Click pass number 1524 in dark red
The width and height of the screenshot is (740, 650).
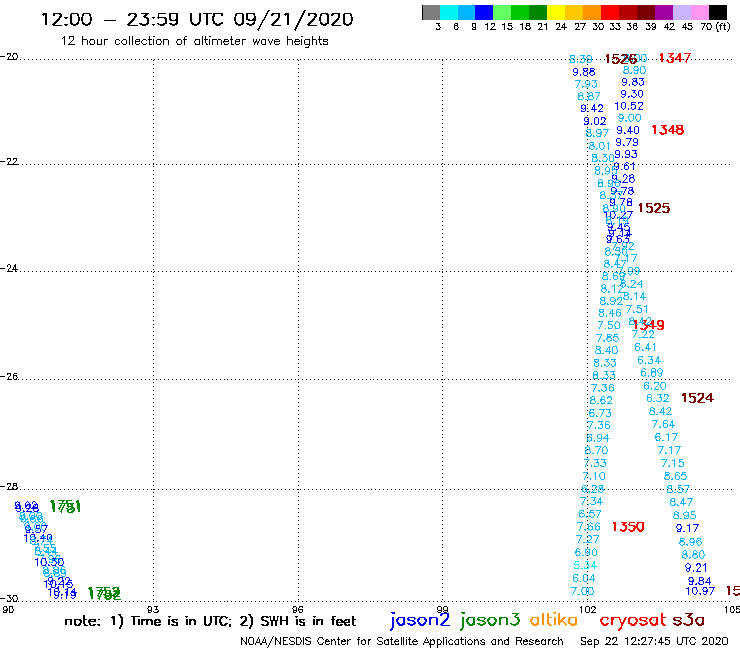(x=697, y=398)
